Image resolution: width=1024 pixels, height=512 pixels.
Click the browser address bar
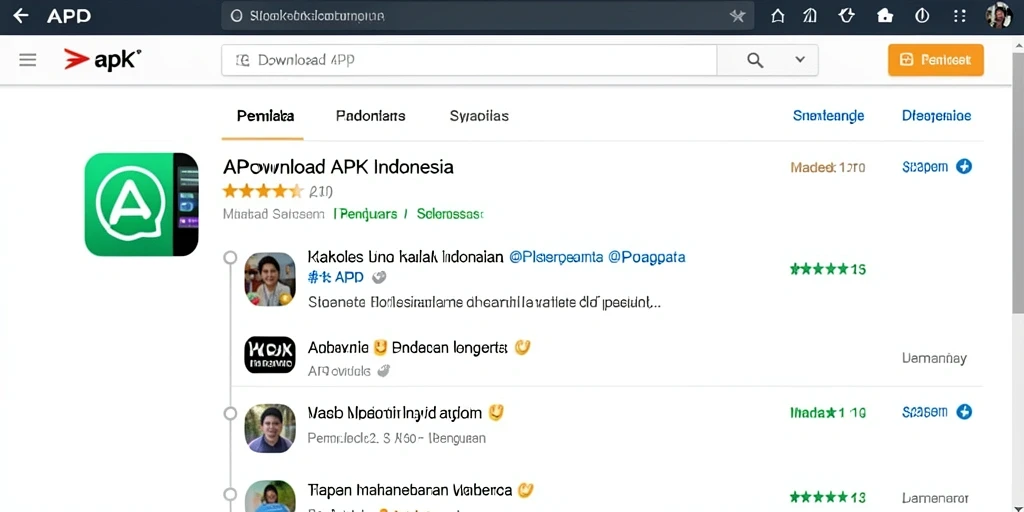pyautogui.click(x=487, y=16)
